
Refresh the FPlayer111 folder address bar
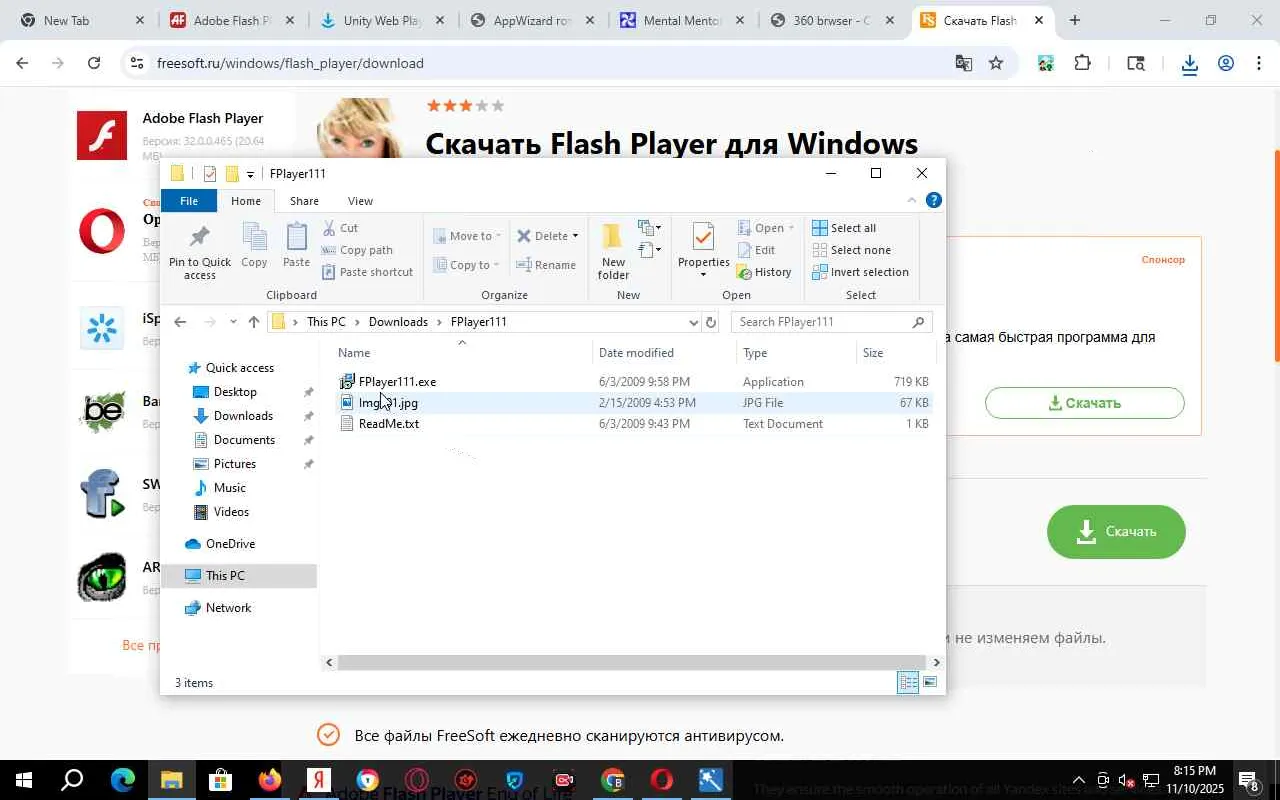(711, 322)
